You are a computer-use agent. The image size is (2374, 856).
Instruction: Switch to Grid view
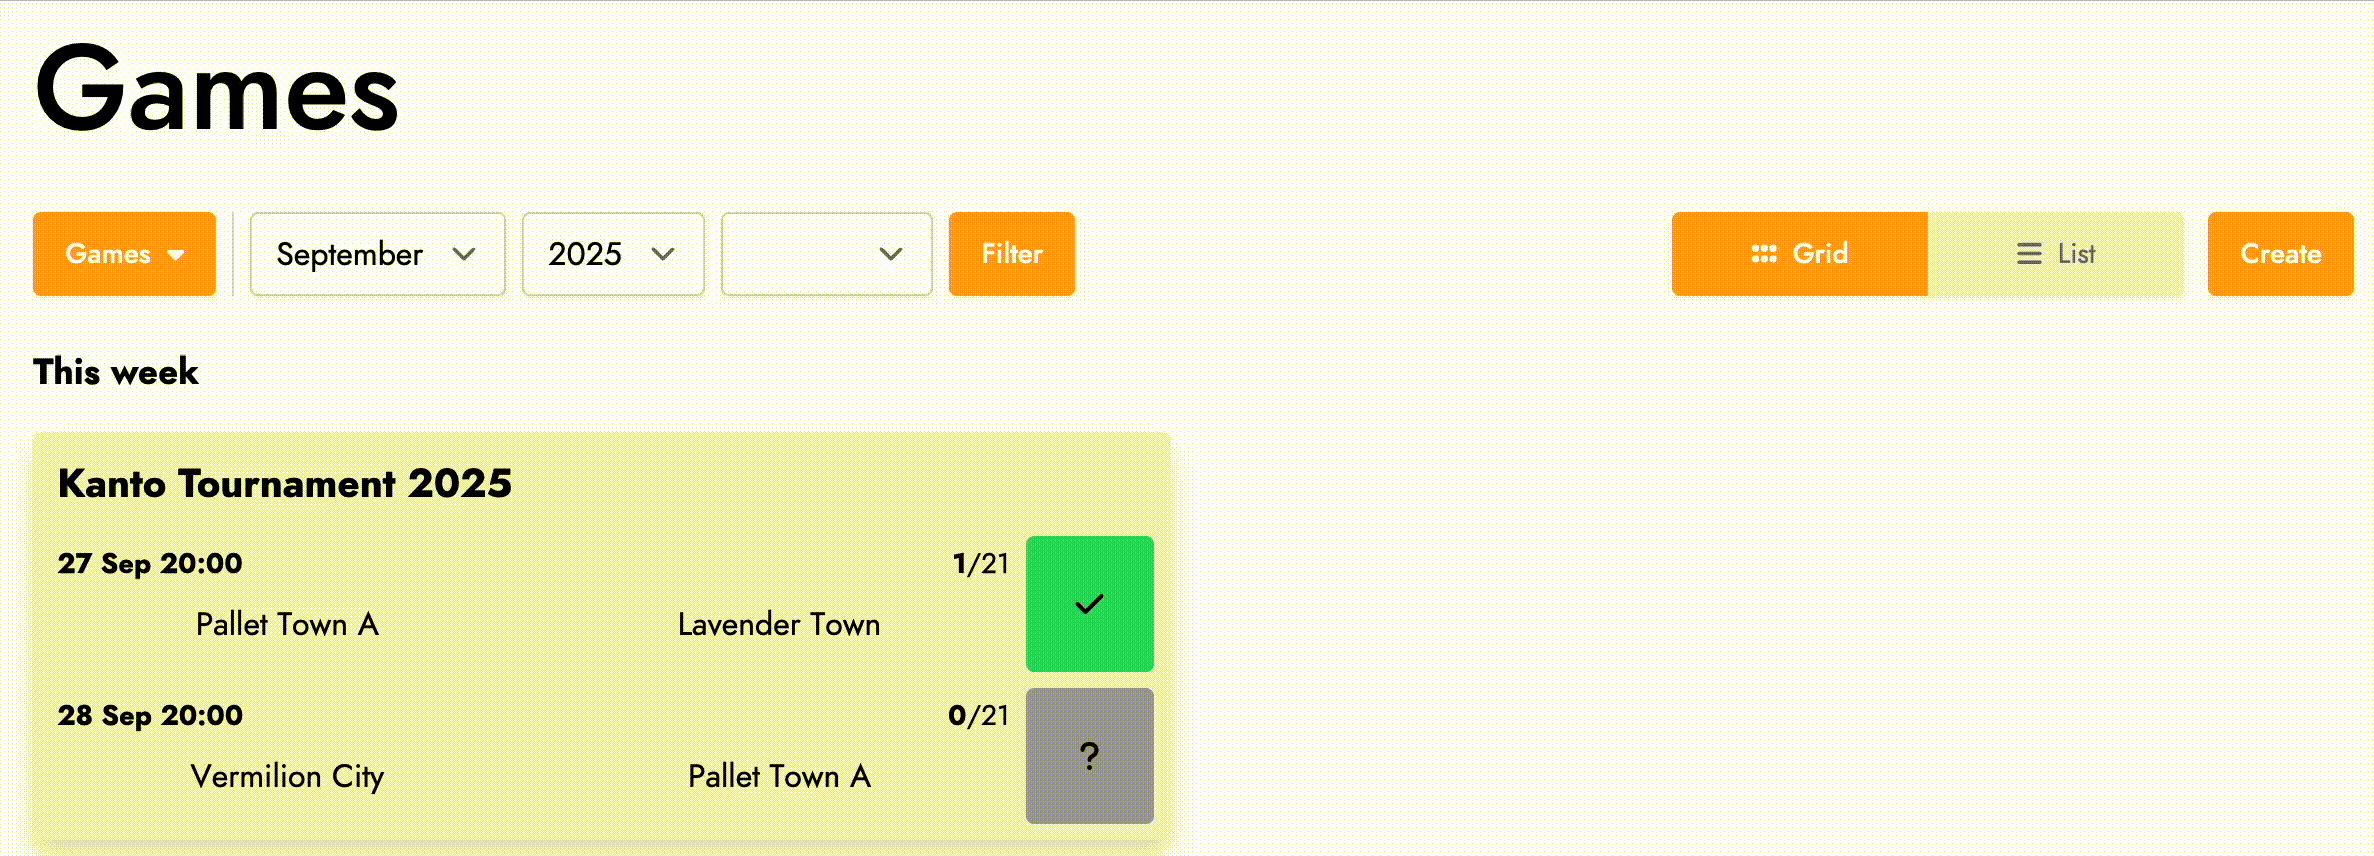(x=1799, y=254)
